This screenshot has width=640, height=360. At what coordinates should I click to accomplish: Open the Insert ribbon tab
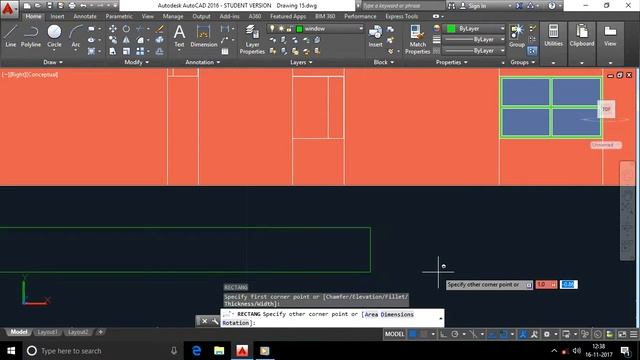tap(57, 16)
